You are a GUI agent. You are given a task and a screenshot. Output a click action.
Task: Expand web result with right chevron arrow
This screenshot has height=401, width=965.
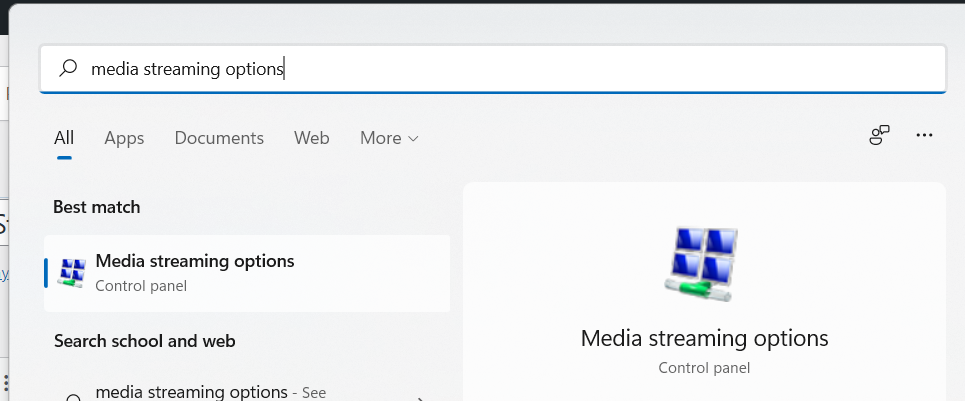(x=421, y=397)
